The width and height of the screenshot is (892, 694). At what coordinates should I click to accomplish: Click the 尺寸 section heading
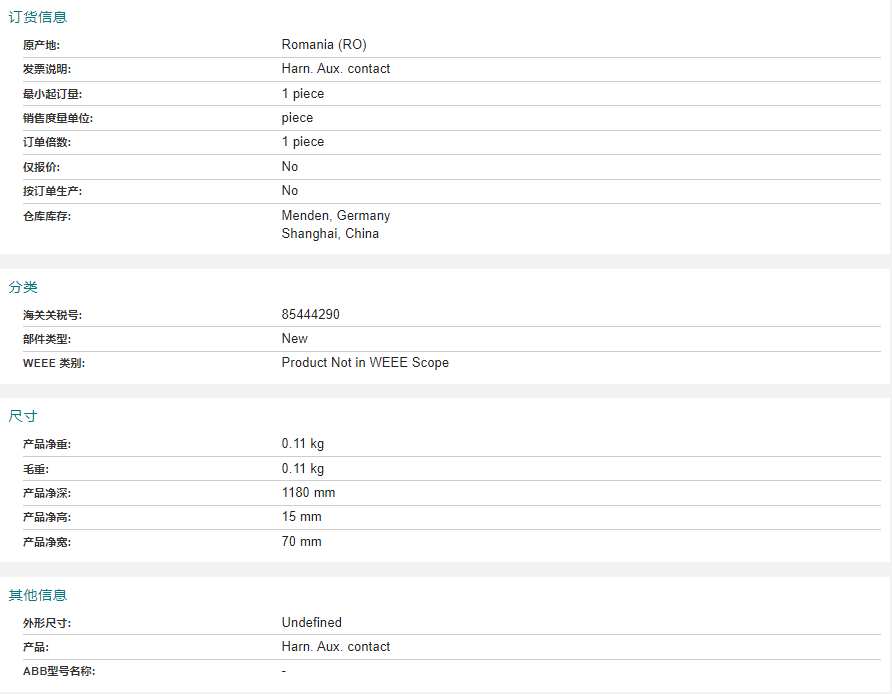click(x=23, y=416)
